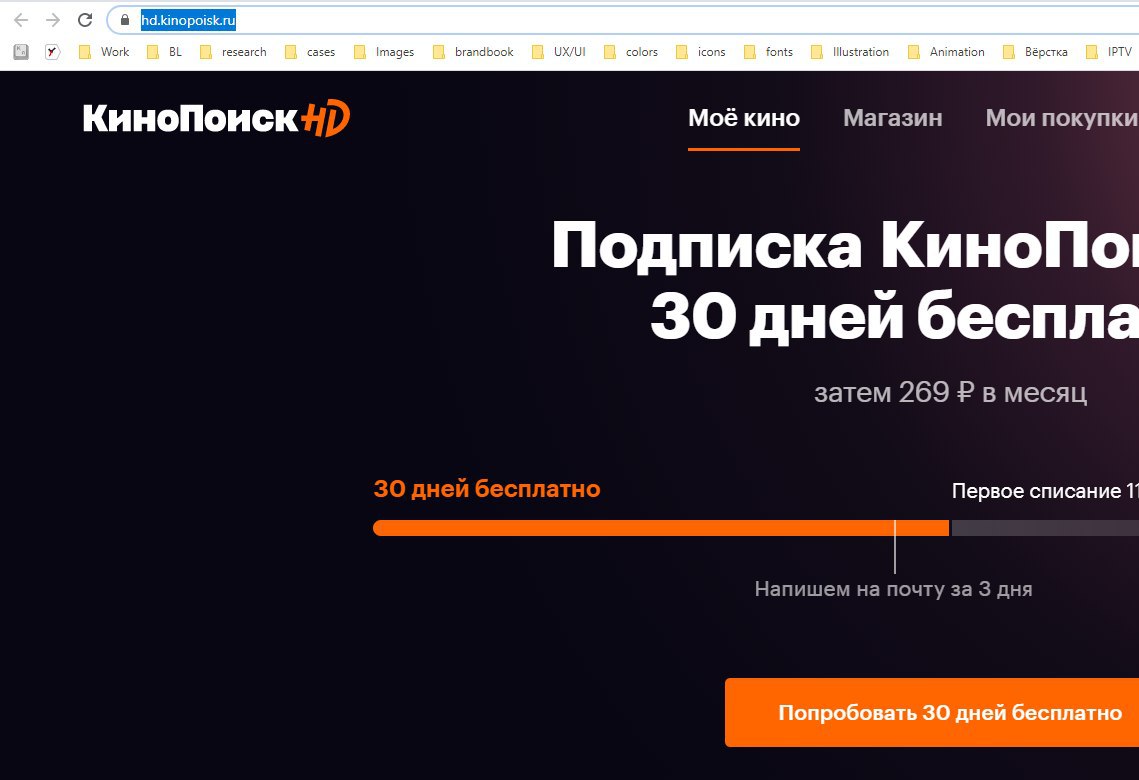The height and width of the screenshot is (780, 1139).
Task: Open the cases bookmarks folder
Action: [310, 52]
